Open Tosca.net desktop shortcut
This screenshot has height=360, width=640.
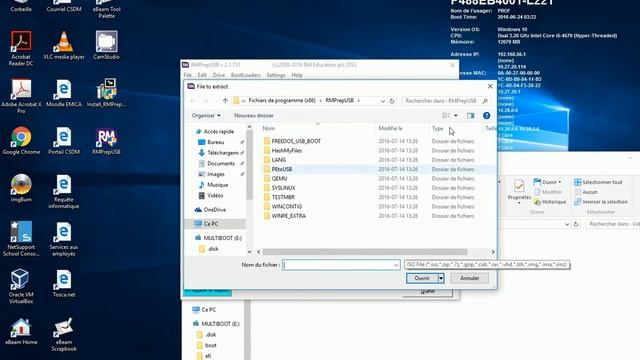point(64,283)
